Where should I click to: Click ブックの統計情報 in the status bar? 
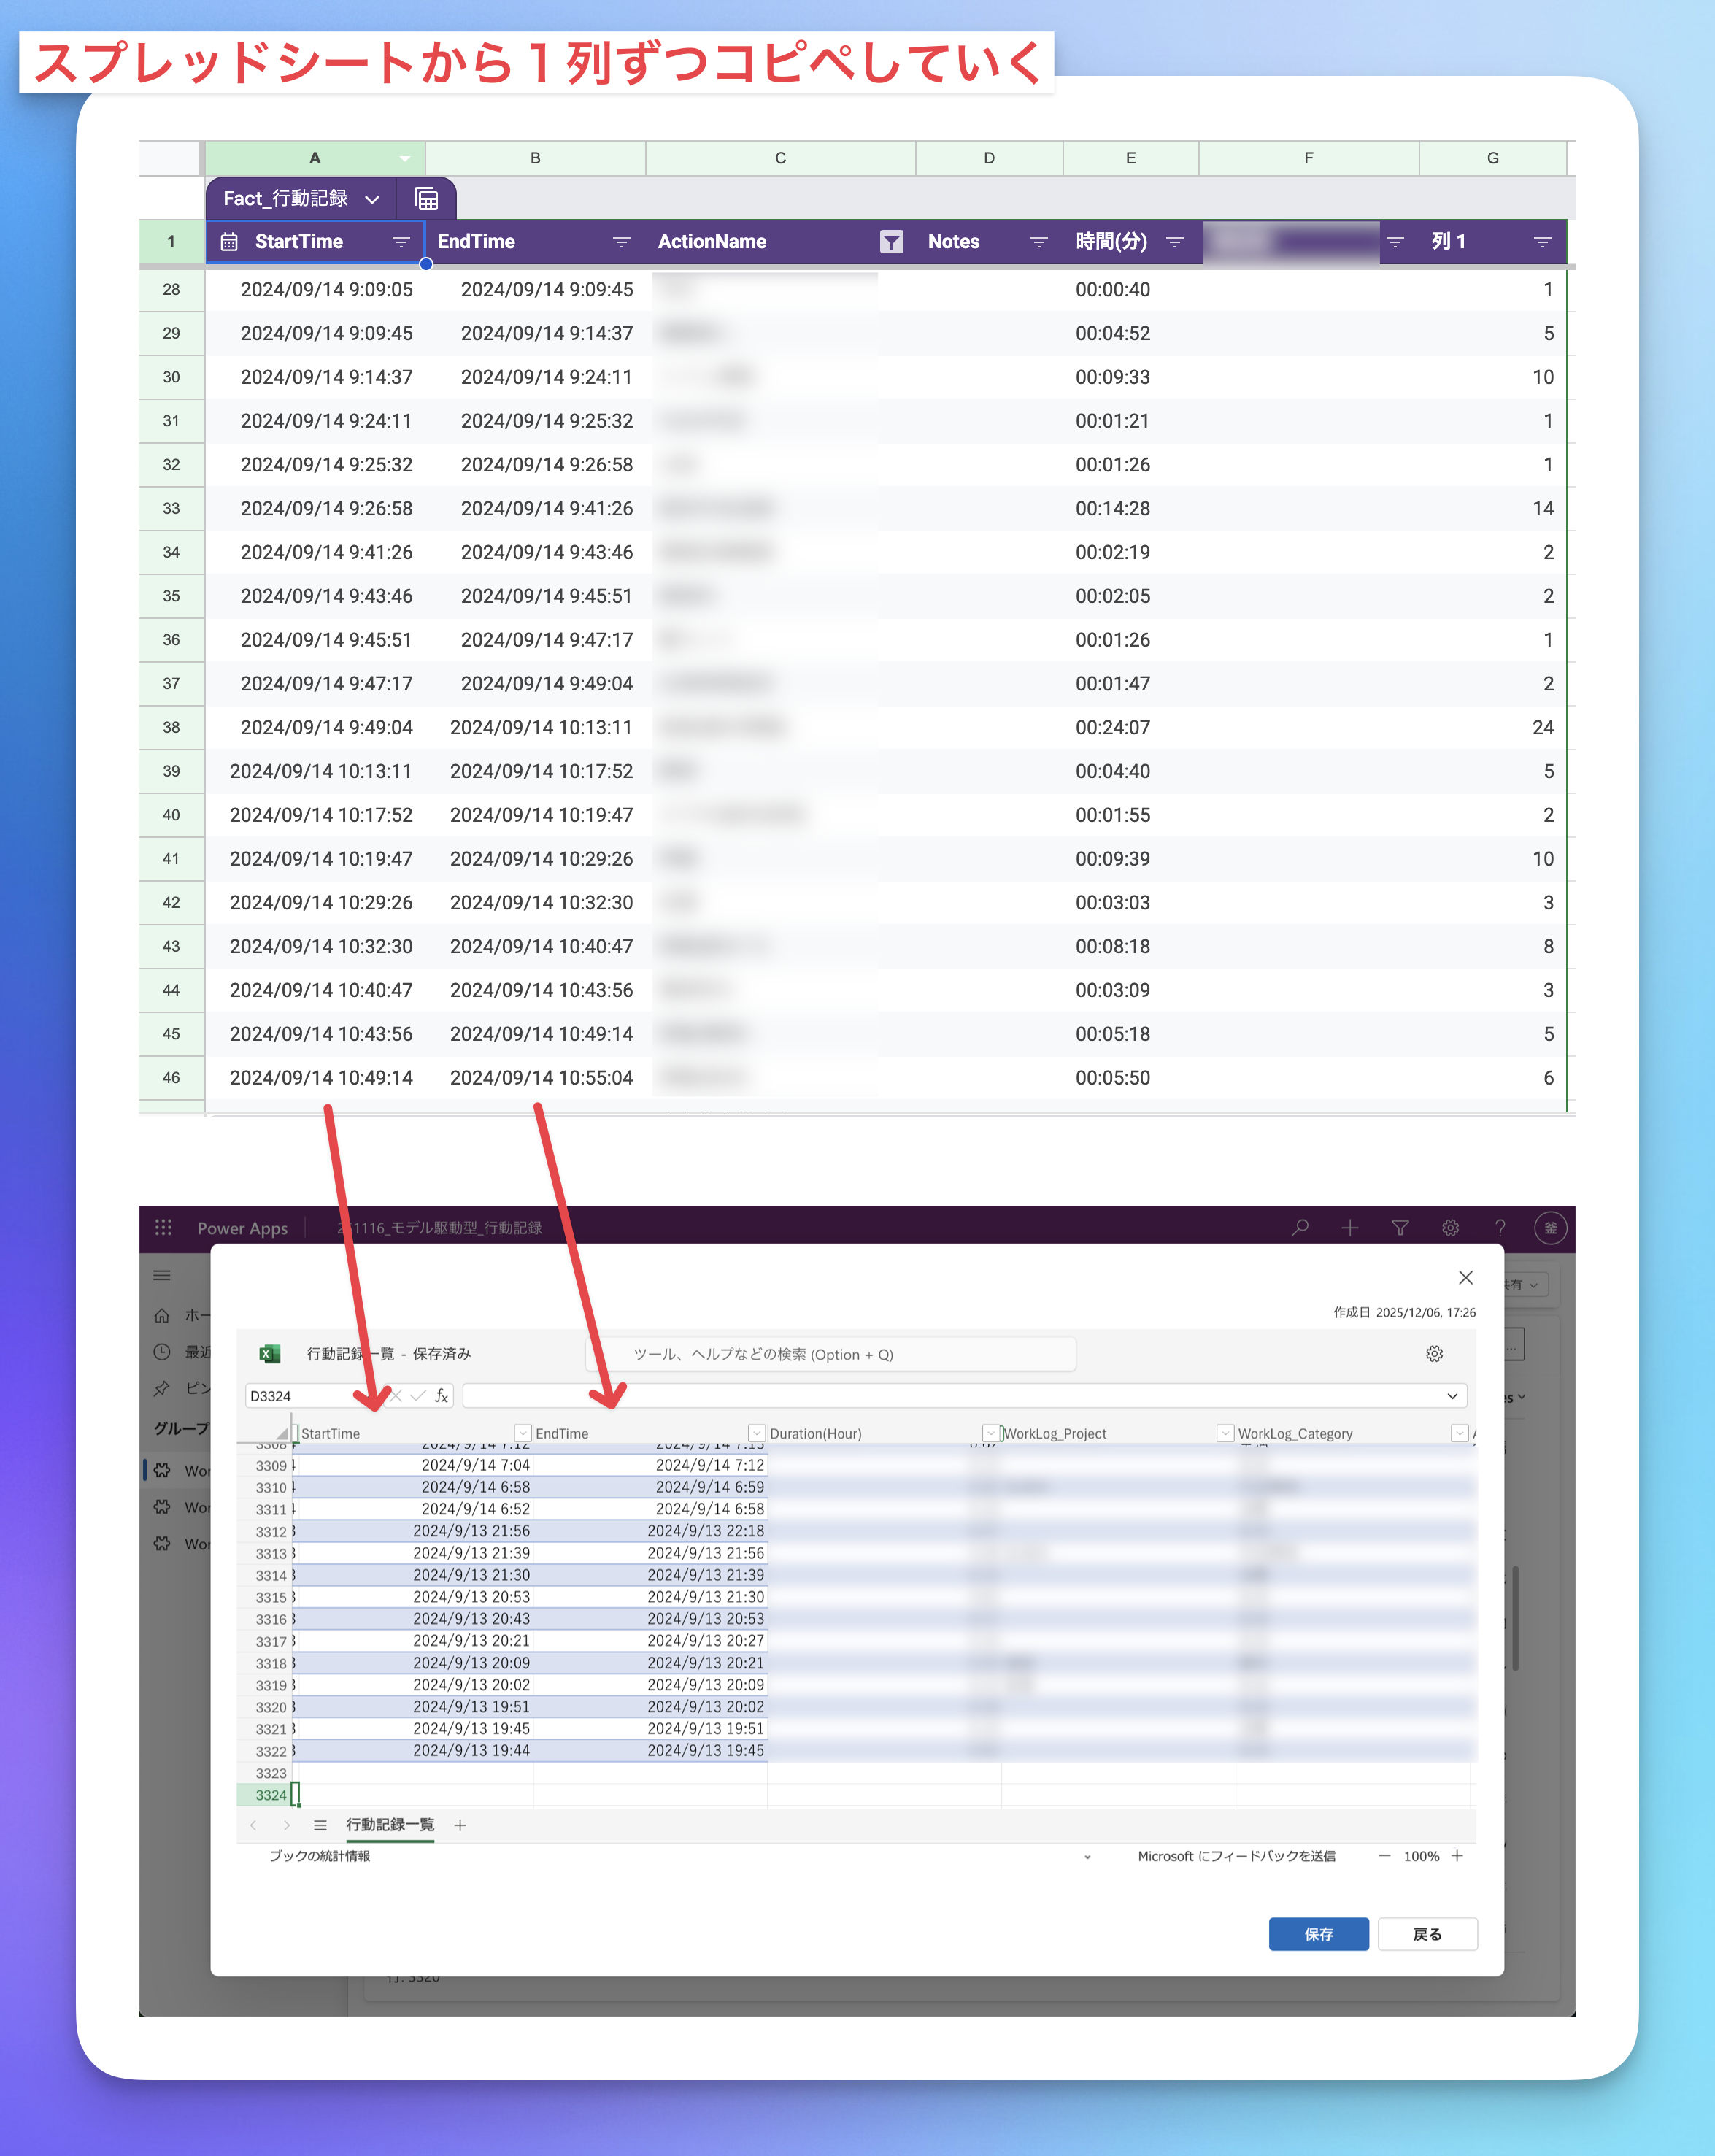(x=319, y=1856)
